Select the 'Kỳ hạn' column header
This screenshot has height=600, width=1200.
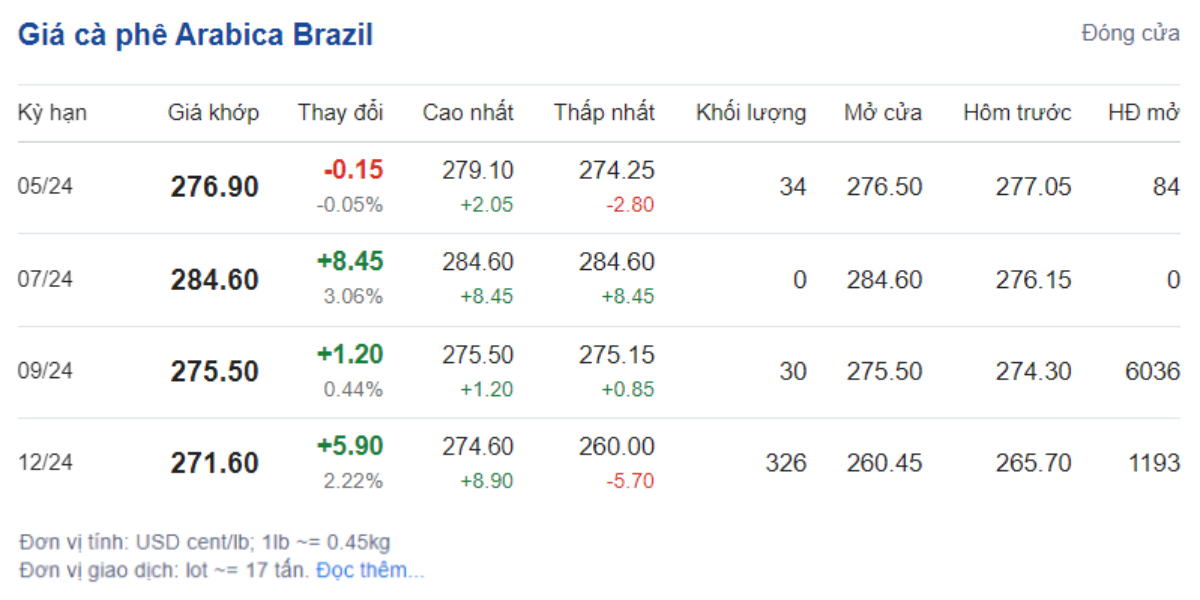pyautogui.click(x=52, y=113)
